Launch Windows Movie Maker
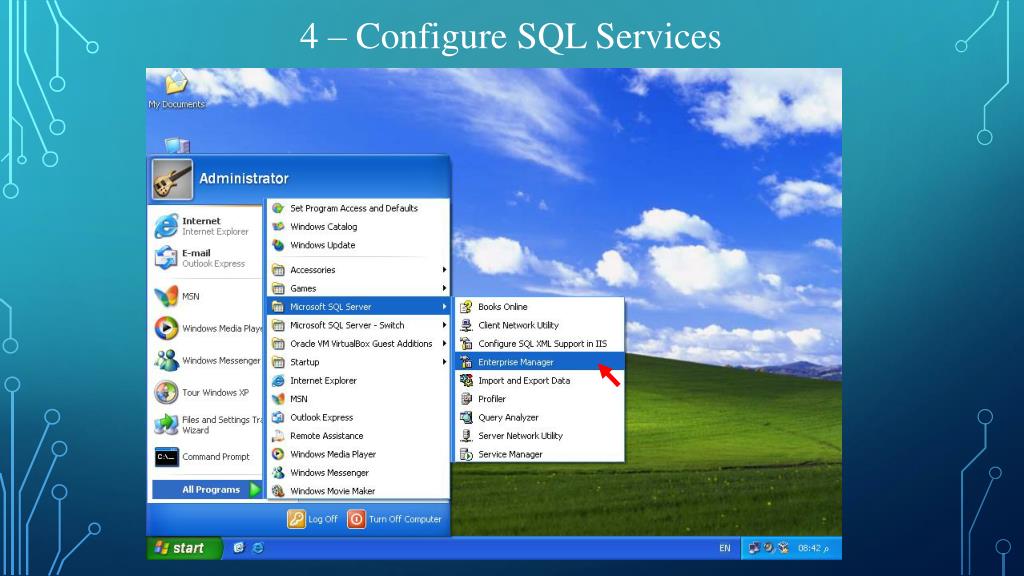The width and height of the screenshot is (1024, 576). [x=359, y=491]
